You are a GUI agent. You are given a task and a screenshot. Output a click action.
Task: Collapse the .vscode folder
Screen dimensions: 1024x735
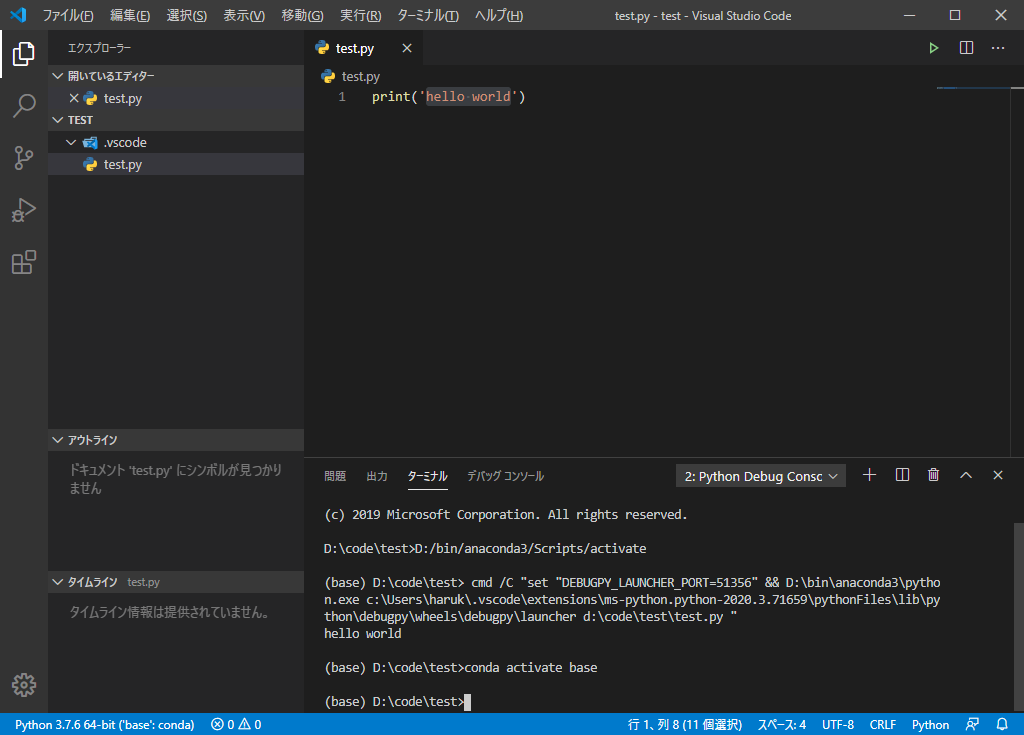71,142
